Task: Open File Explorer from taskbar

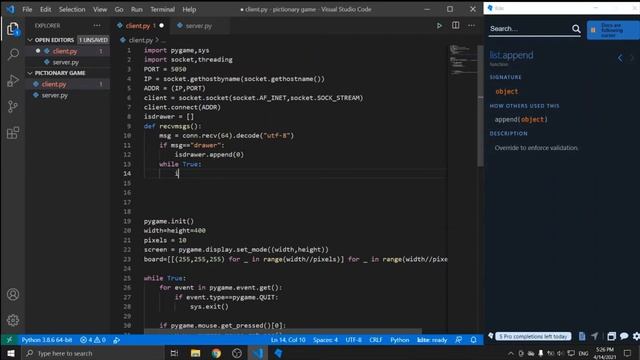Action: [196, 353]
